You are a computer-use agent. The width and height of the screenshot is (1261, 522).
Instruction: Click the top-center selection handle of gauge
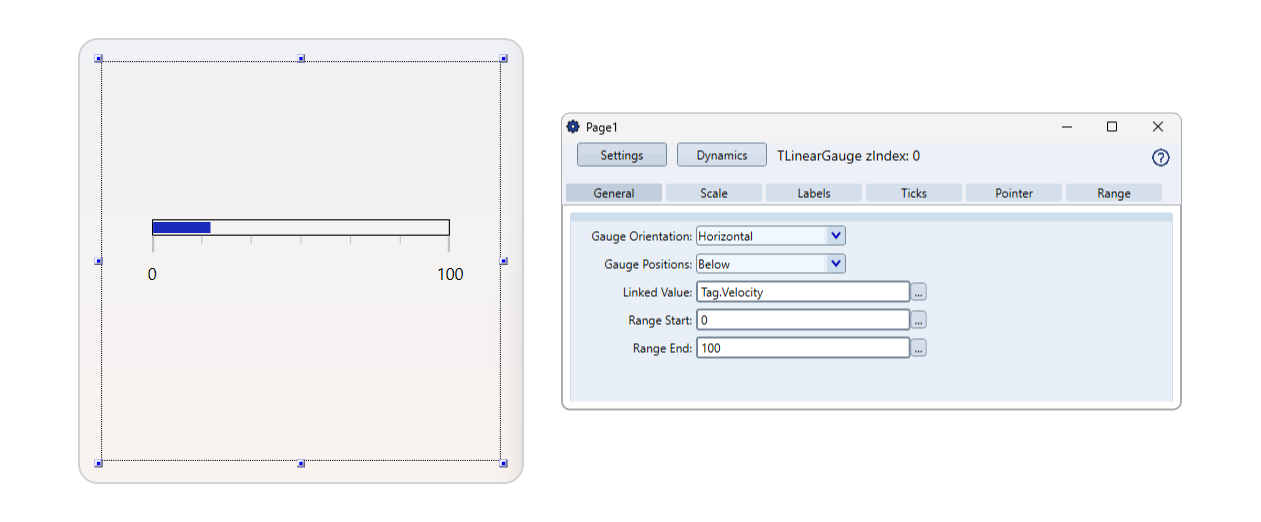pos(301,59)
